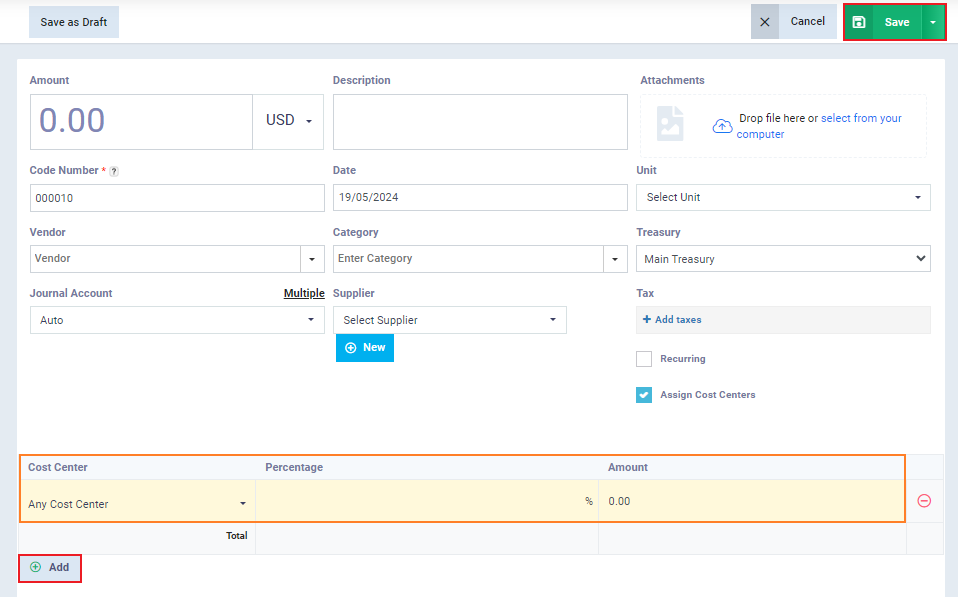Click the Cost Center column header
Screen dimensions: 958x597
pos(58,467)
